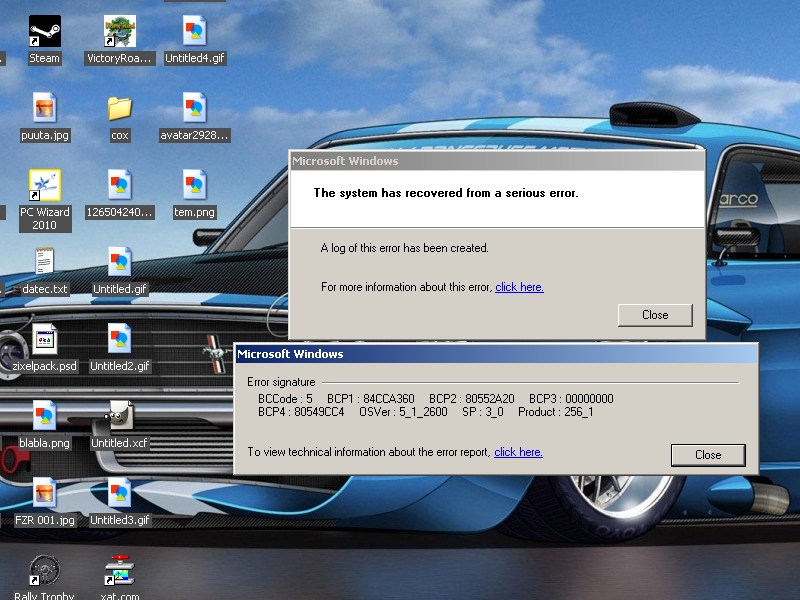800x600 pixels.
Task: Click the inactive Microsoft Windows dialog title bar
Action: (497, 161)
